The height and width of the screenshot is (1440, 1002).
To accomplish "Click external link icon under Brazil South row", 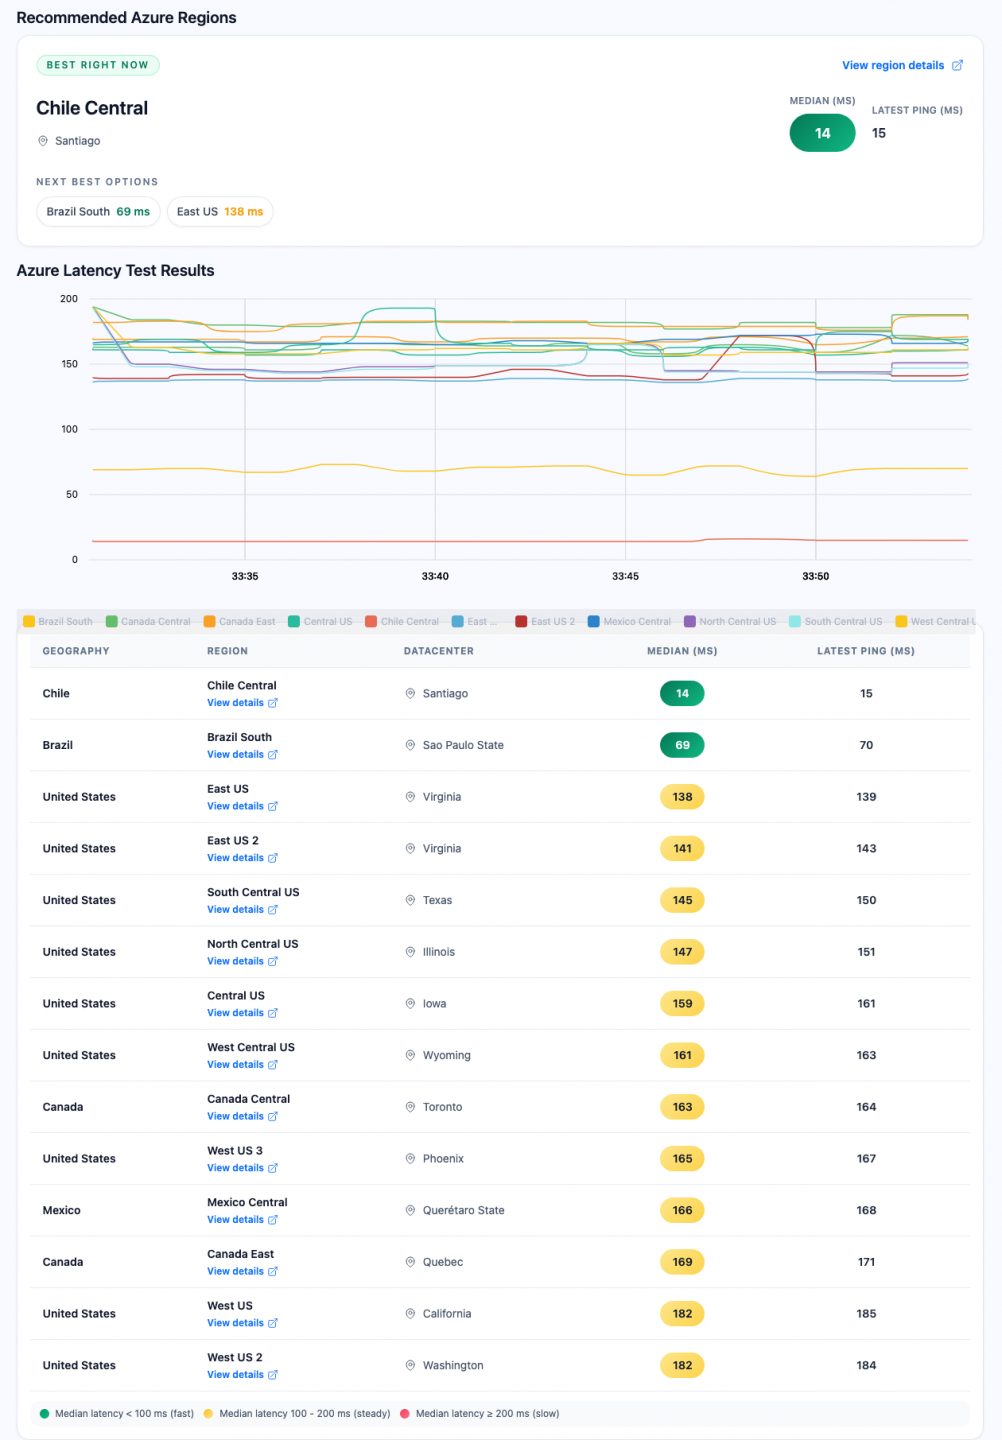I will coord(273,755).
